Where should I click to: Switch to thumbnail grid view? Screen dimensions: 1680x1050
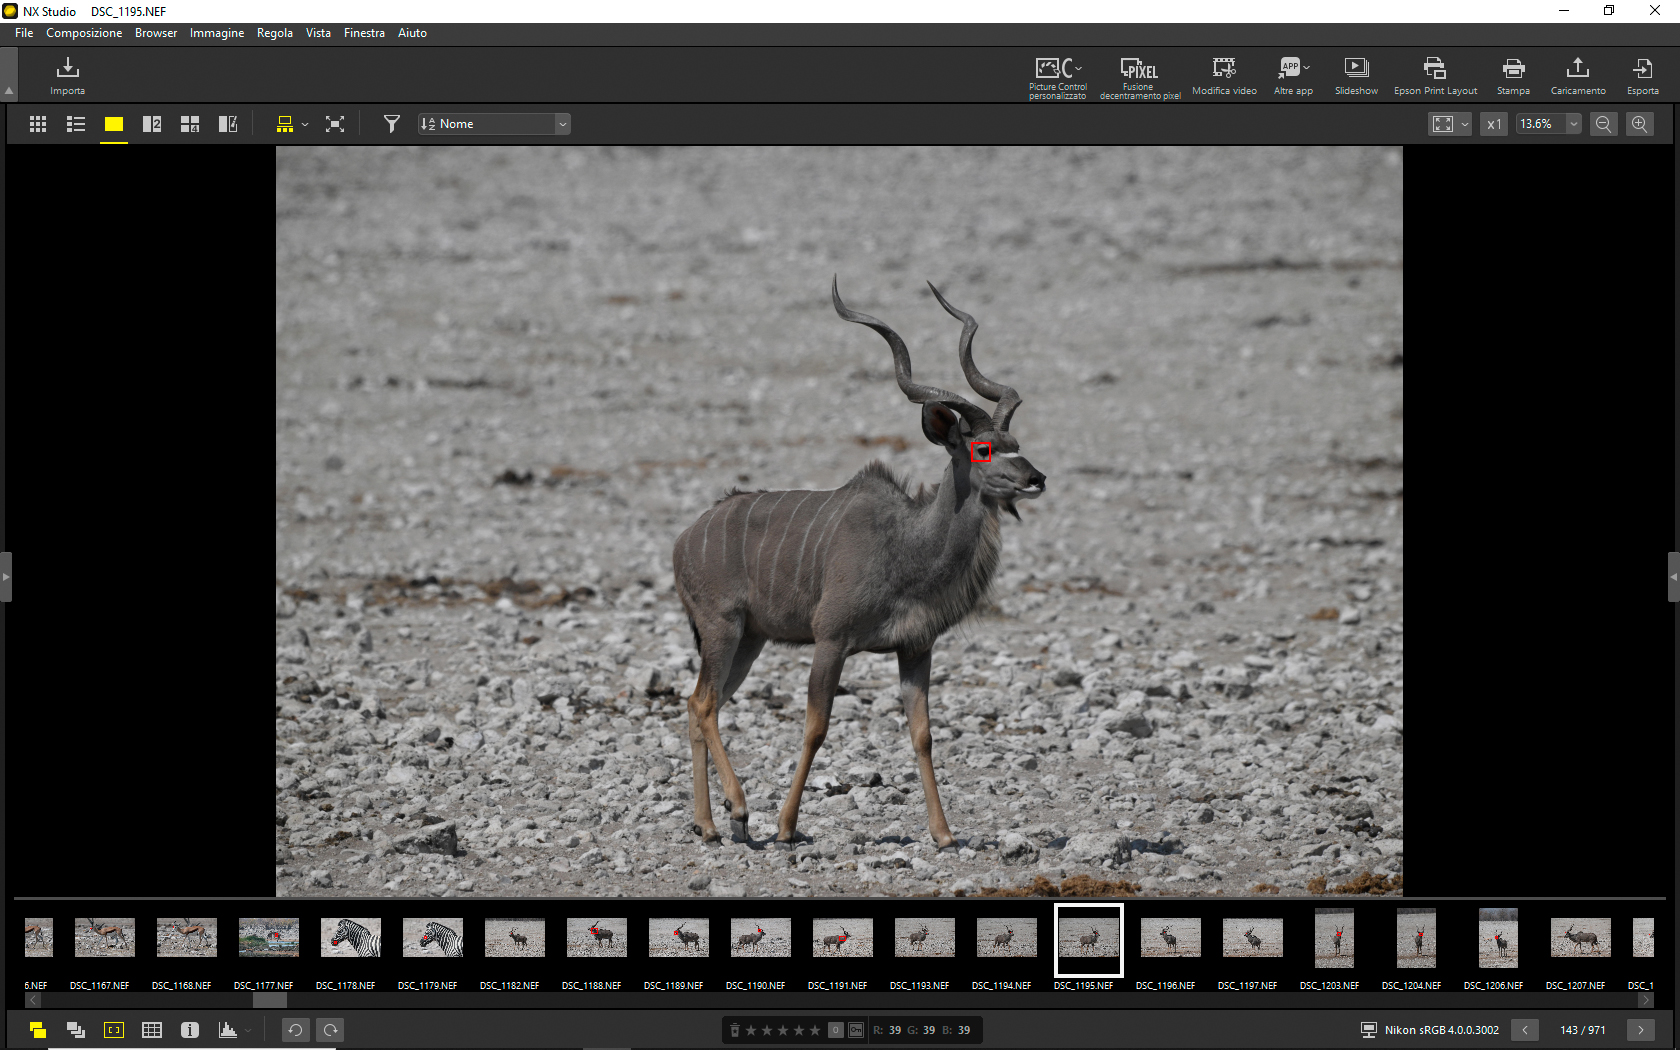tap(38, 124)
